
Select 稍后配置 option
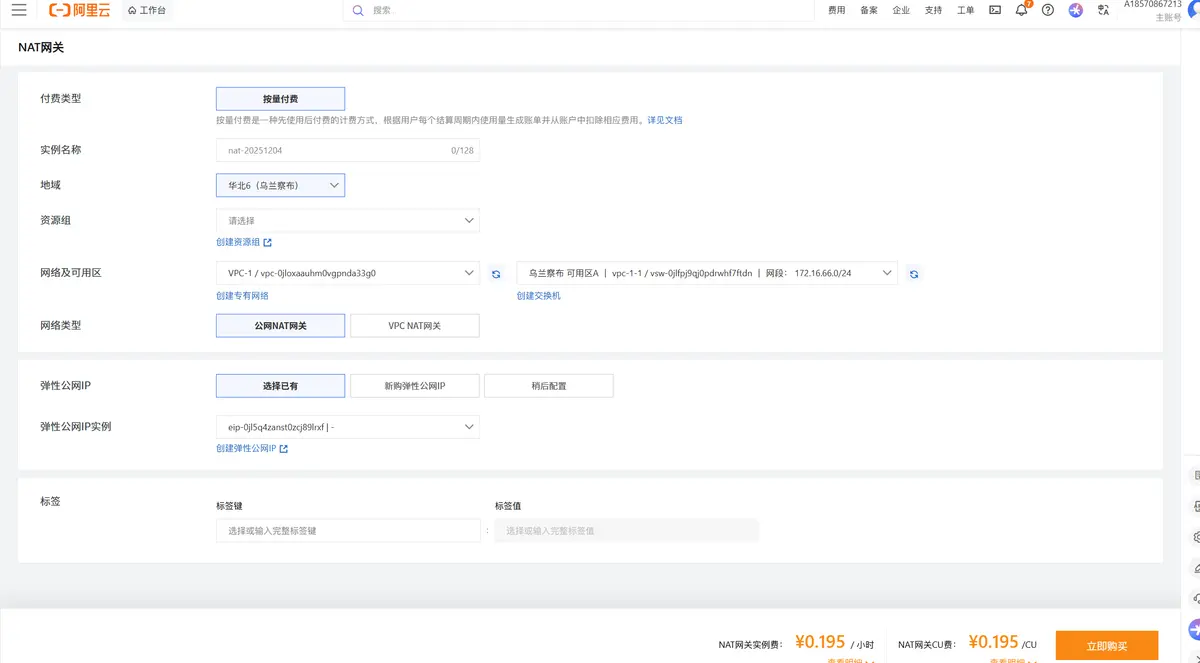tap(548, 386)
